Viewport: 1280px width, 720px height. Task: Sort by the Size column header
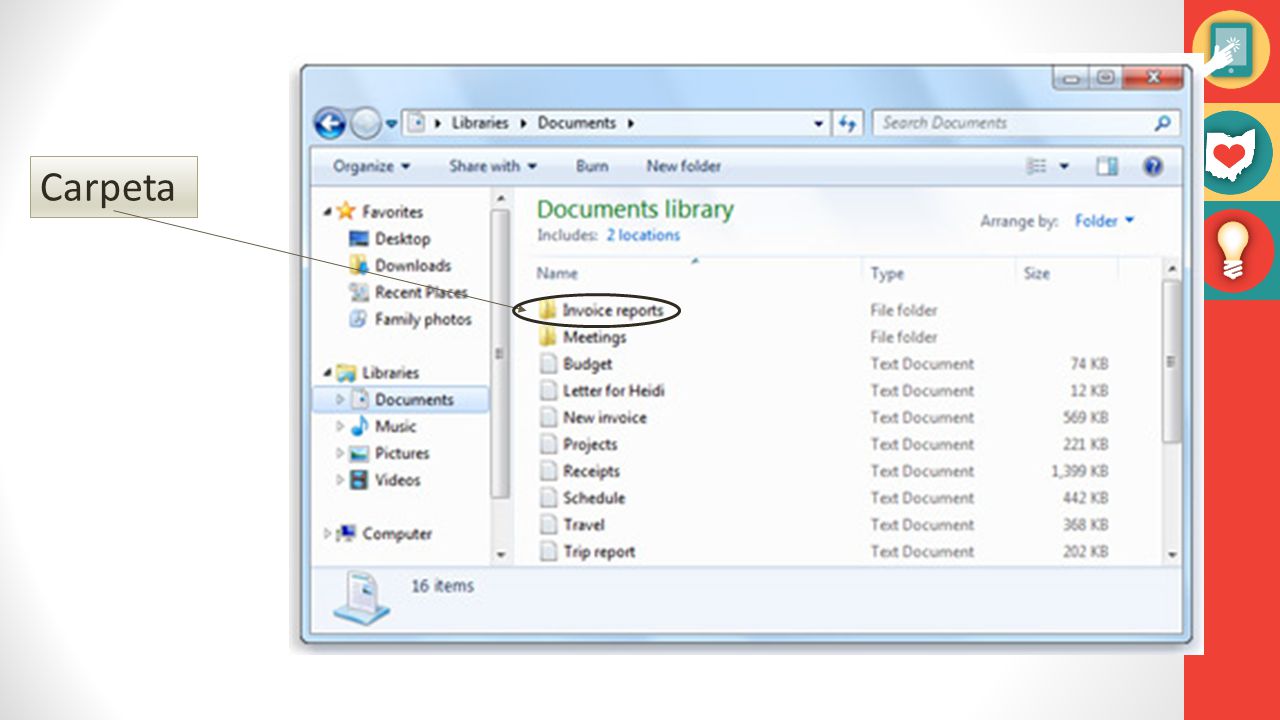pos(1036,273)
